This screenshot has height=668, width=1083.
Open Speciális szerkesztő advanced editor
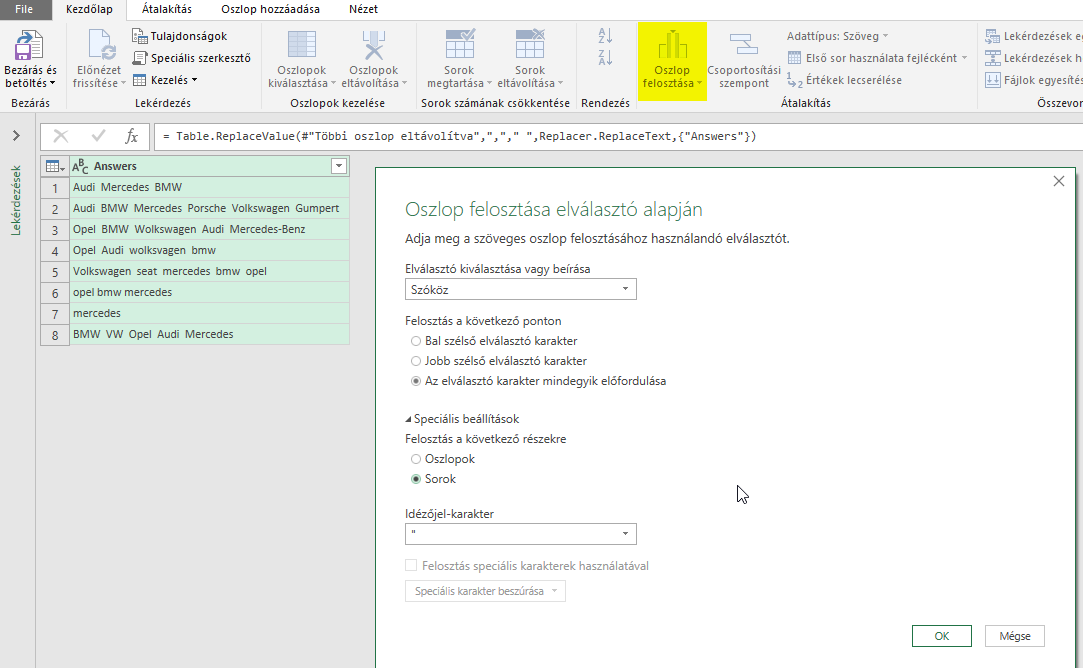191,58
